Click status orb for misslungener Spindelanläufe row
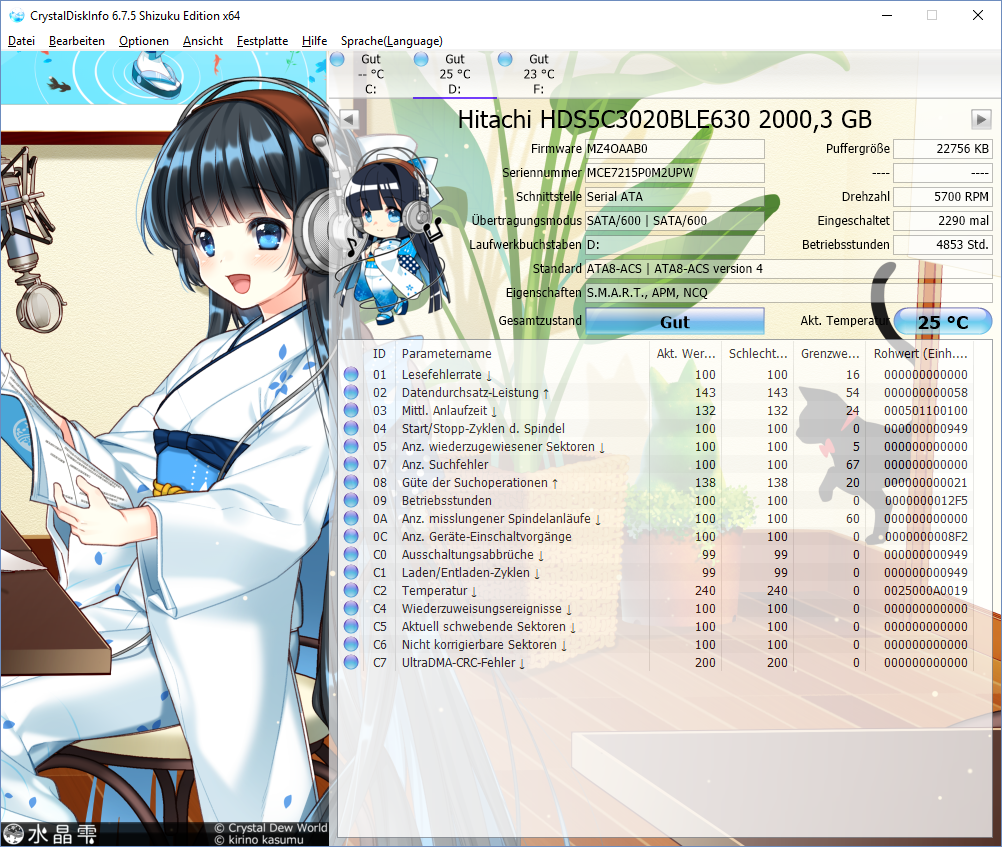The height and width of the screenshot is (847, 1002). pyautogui.click(x=351, y=518)
